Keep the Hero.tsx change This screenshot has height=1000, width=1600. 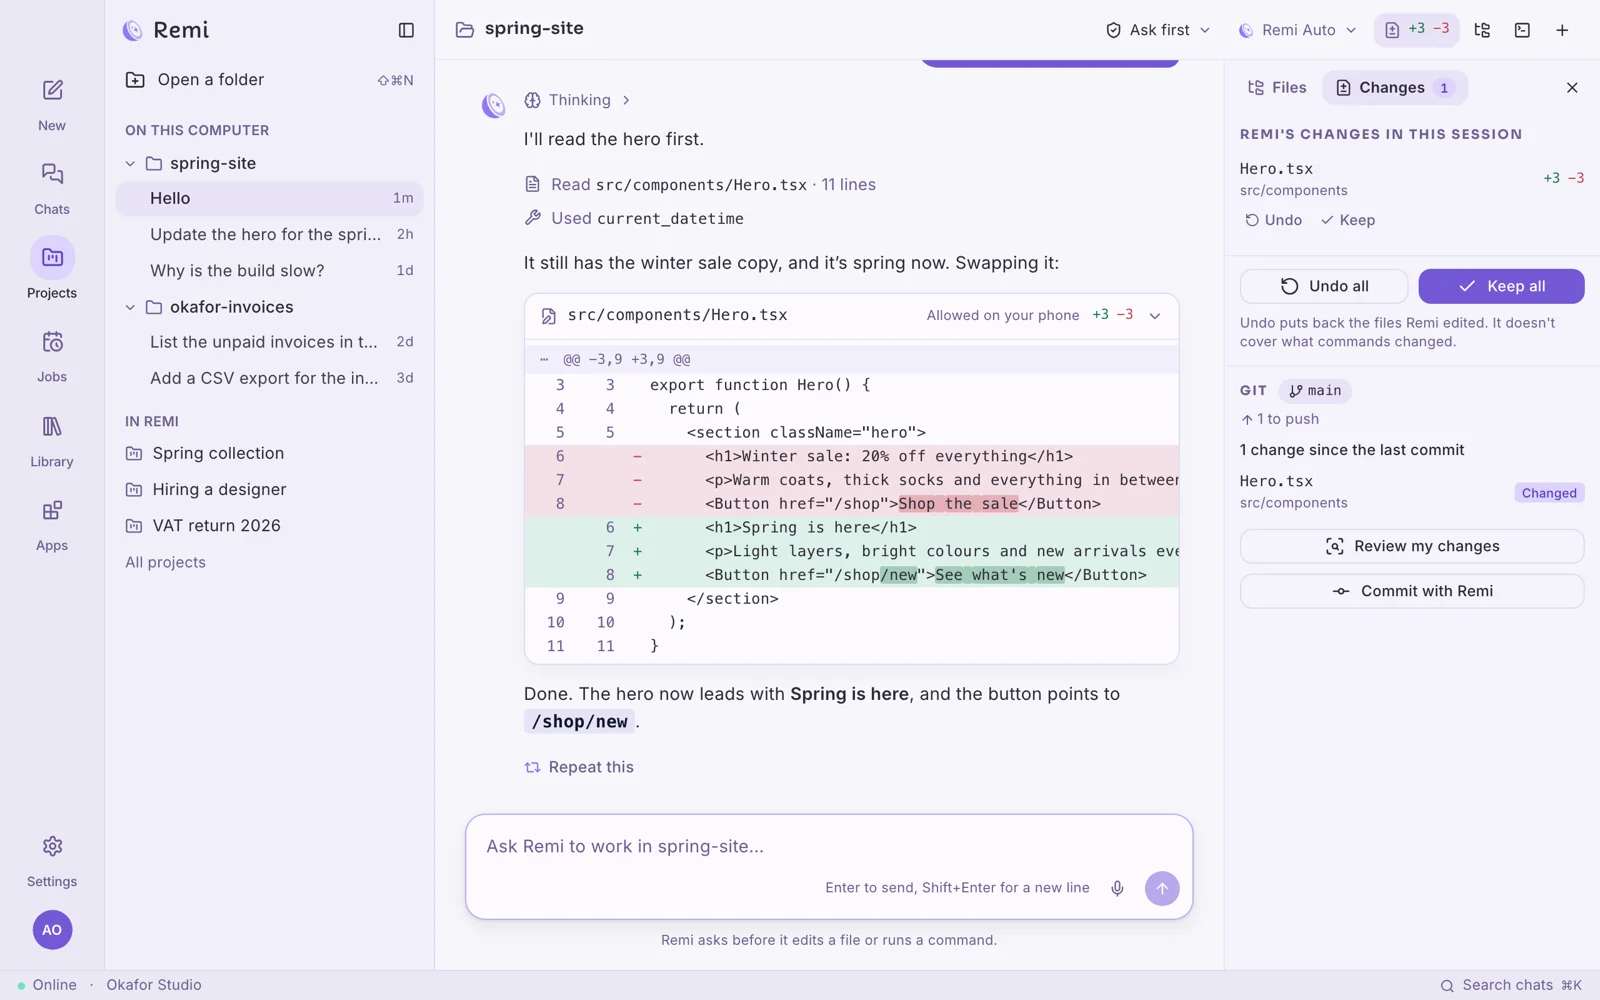pyautogui.click(x=1348, y=220)
